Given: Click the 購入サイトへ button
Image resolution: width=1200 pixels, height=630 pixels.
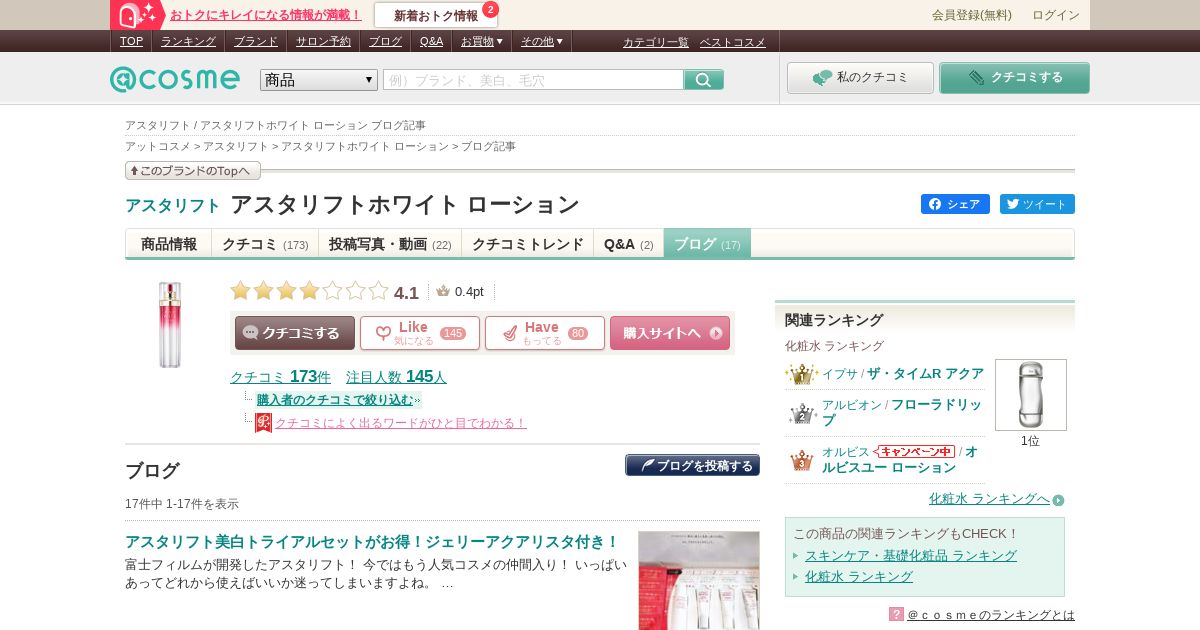Looking at the screenshot, I should click(x=670, y=333).
